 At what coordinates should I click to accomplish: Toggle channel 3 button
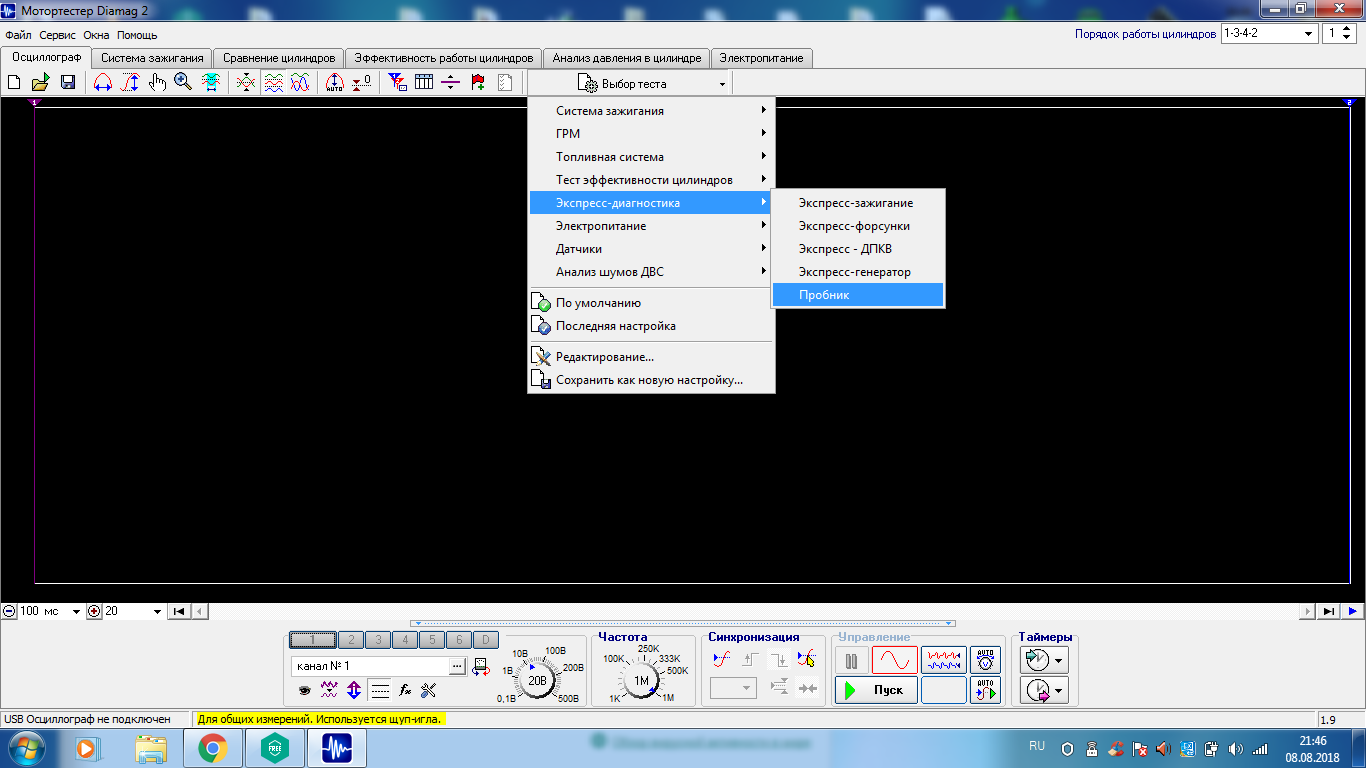tap(378, 640)
